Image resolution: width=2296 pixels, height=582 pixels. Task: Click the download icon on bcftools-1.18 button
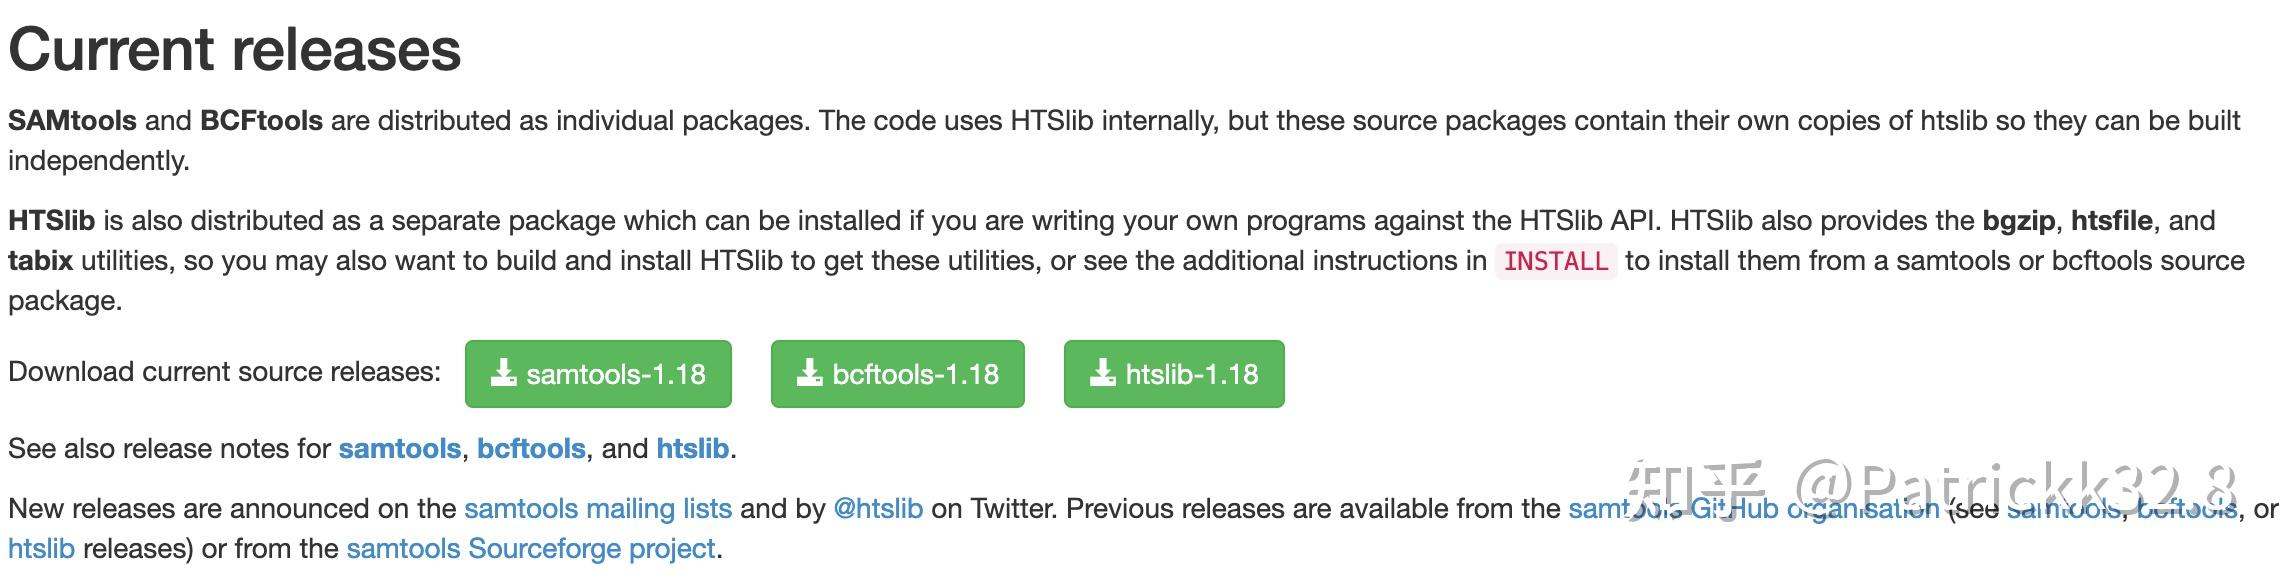tap(809, 374)
